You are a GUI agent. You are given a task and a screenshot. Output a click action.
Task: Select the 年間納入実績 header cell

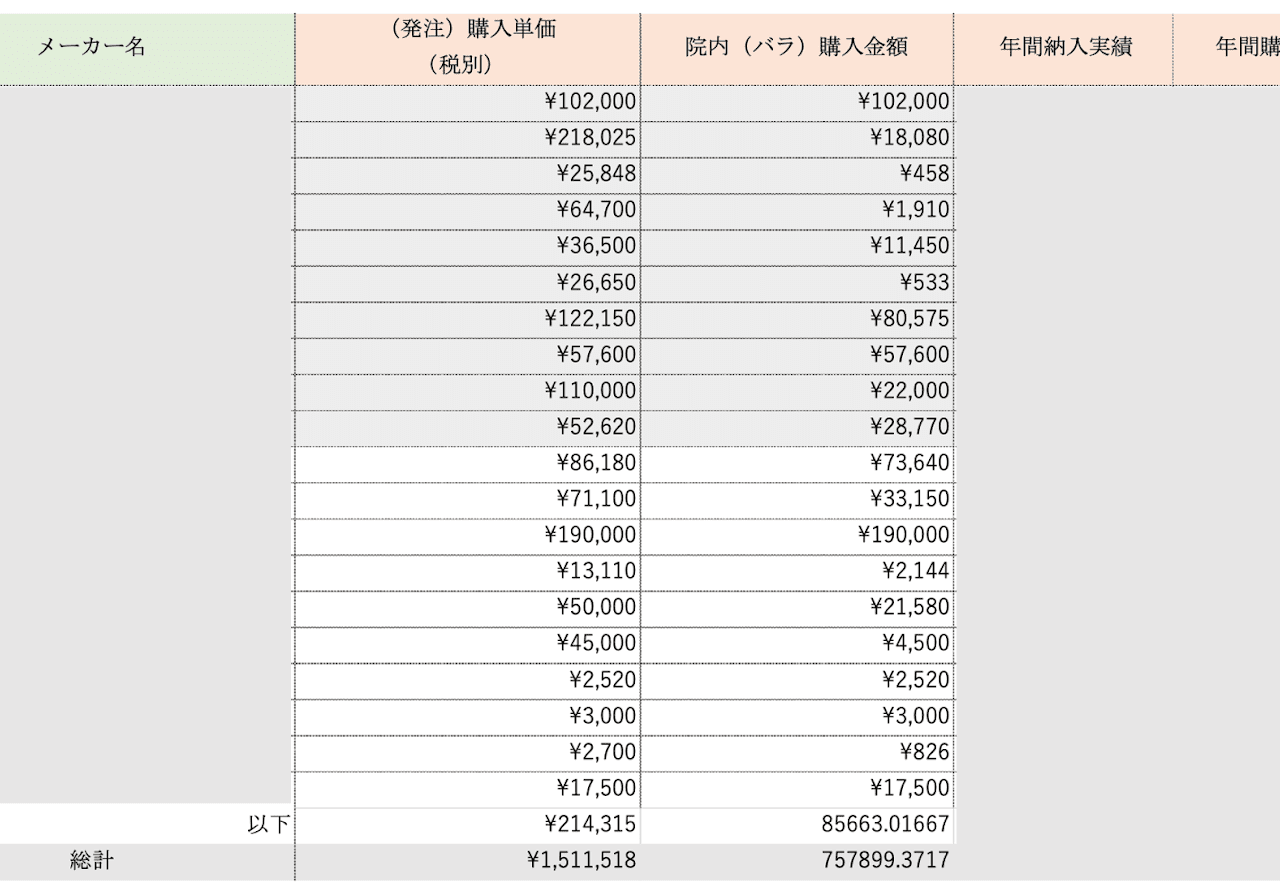(x=1063, y=48)
